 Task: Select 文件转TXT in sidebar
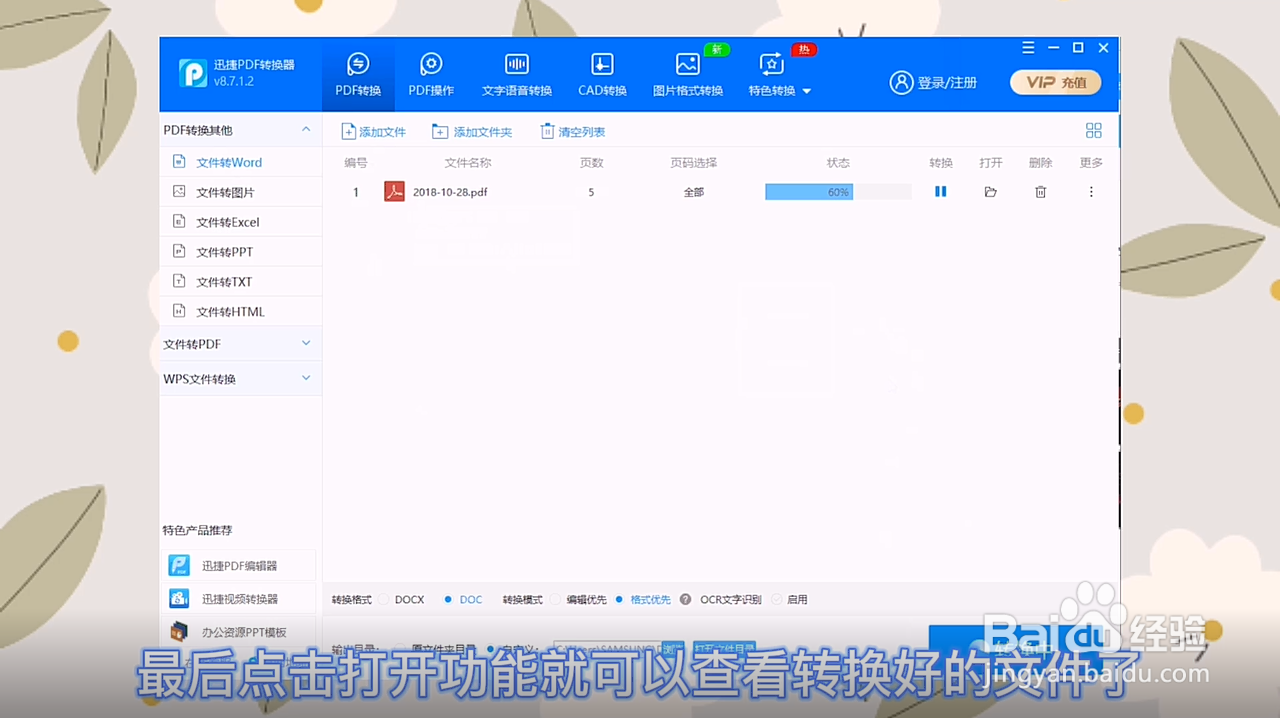pyautogui.click(x=241, y=282)
